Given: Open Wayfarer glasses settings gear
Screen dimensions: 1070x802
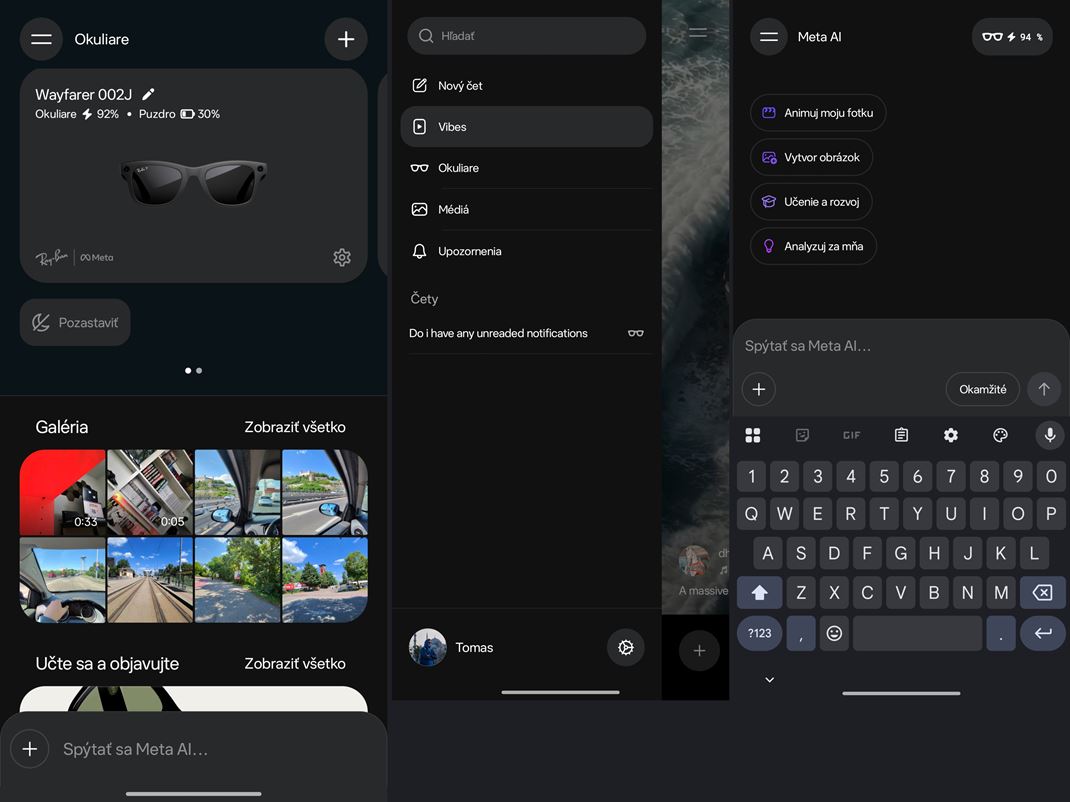Looking at the screenshot, I should click(x=342, y=257).
